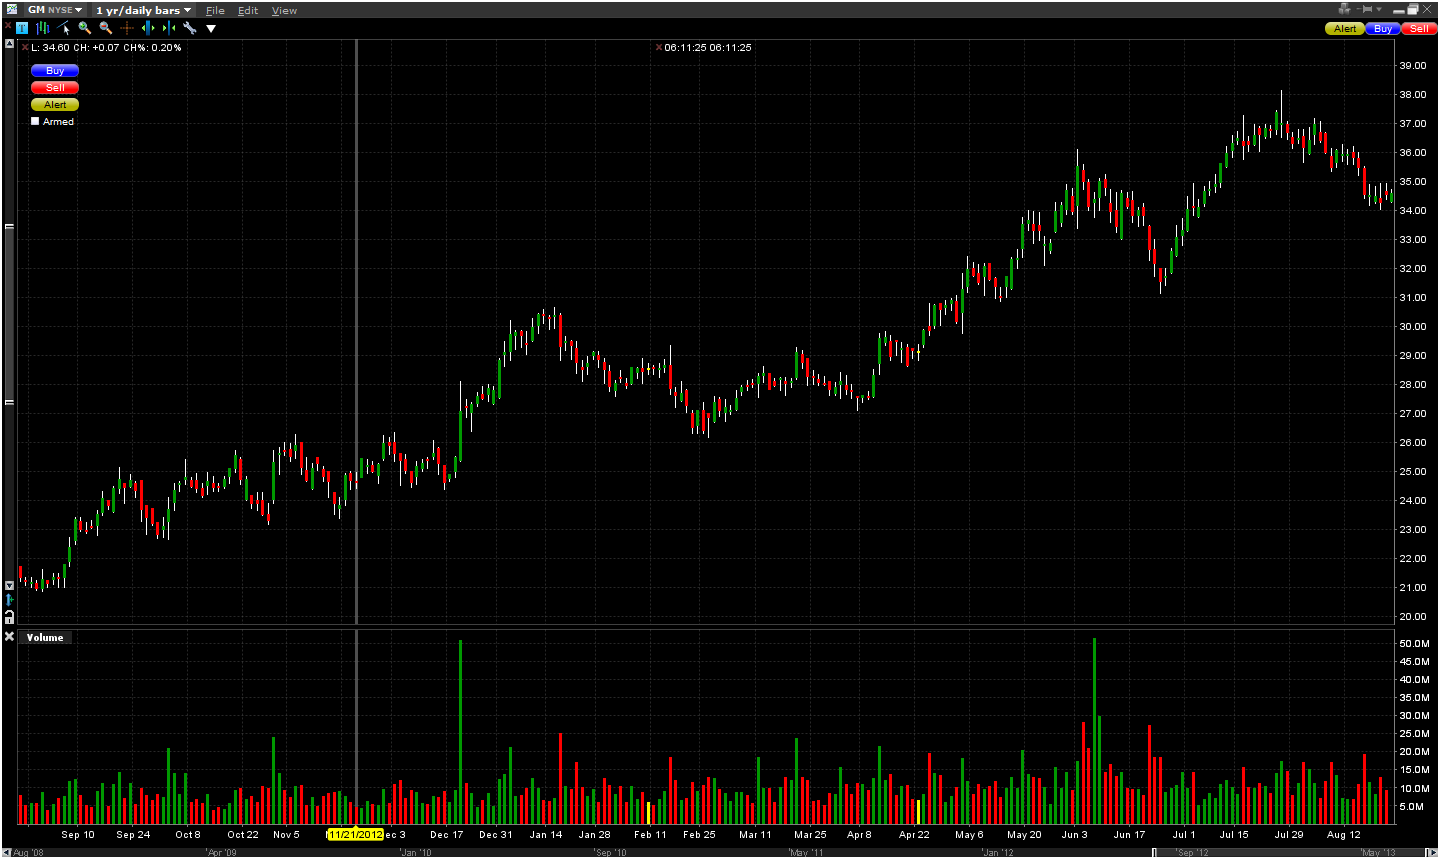
Task: Expand the 1 yr/daily bars dropdown
Action: pyautogui.click(x=143, y=10)
